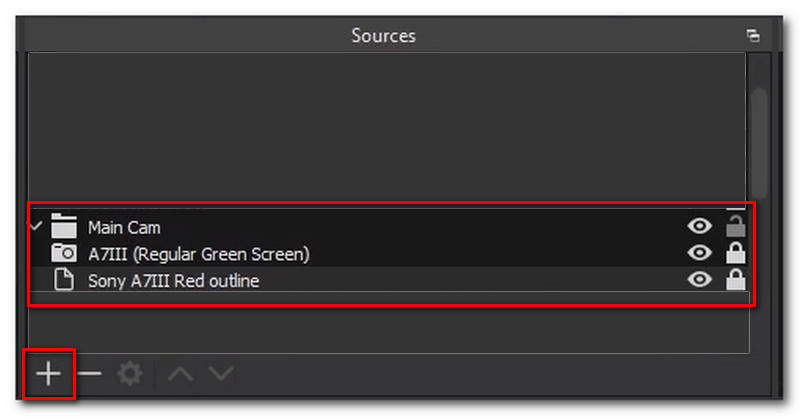Toggle visibility of A7III (Regular Green Screen)
800x417 pixels.
(x=700, y=254)
